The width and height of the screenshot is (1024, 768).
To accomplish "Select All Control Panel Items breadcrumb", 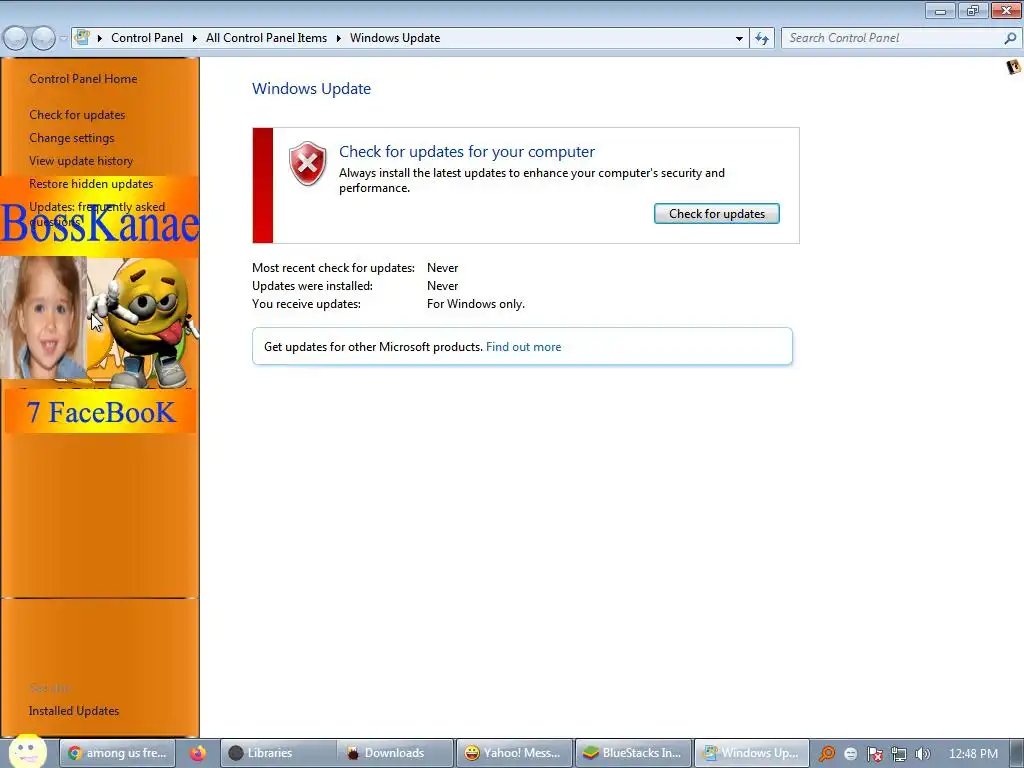I will click(266, 38).
